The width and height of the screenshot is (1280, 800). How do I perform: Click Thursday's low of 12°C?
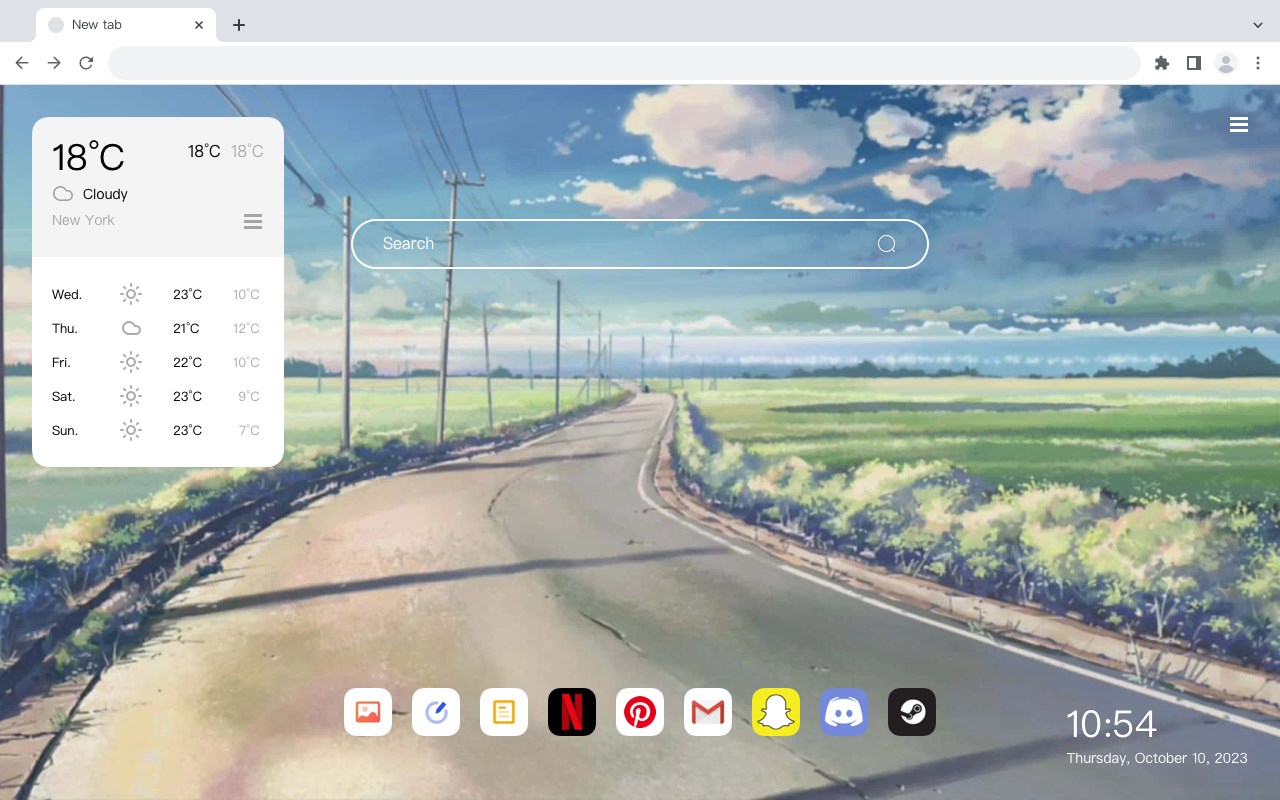pyautogui.click(x=247, y=328)
